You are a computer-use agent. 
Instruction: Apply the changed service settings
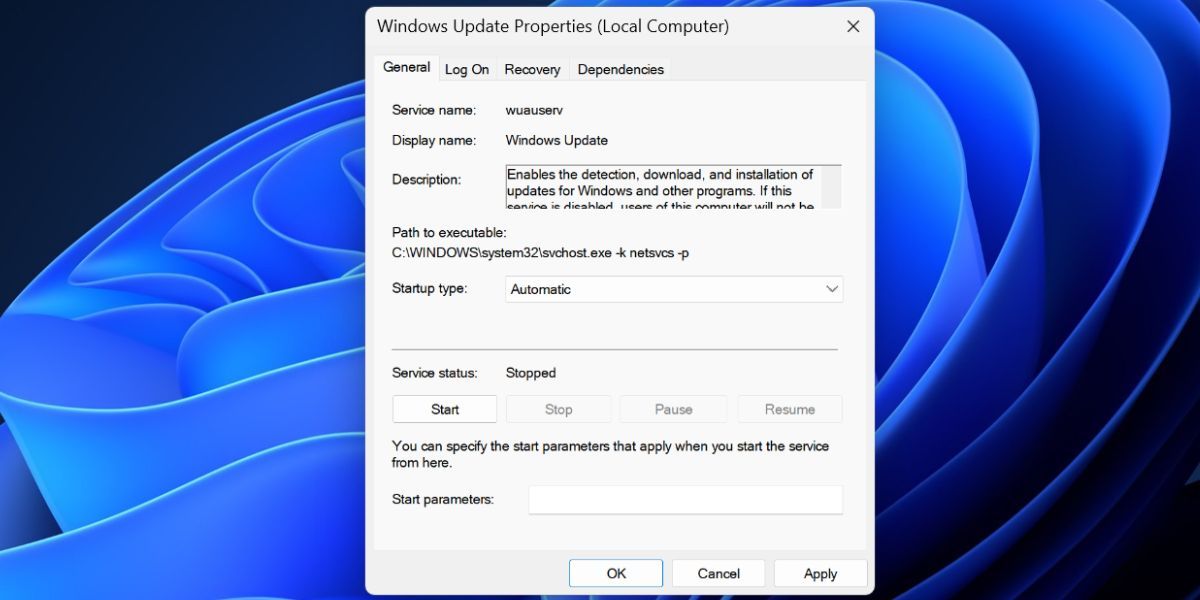point(820,573)
